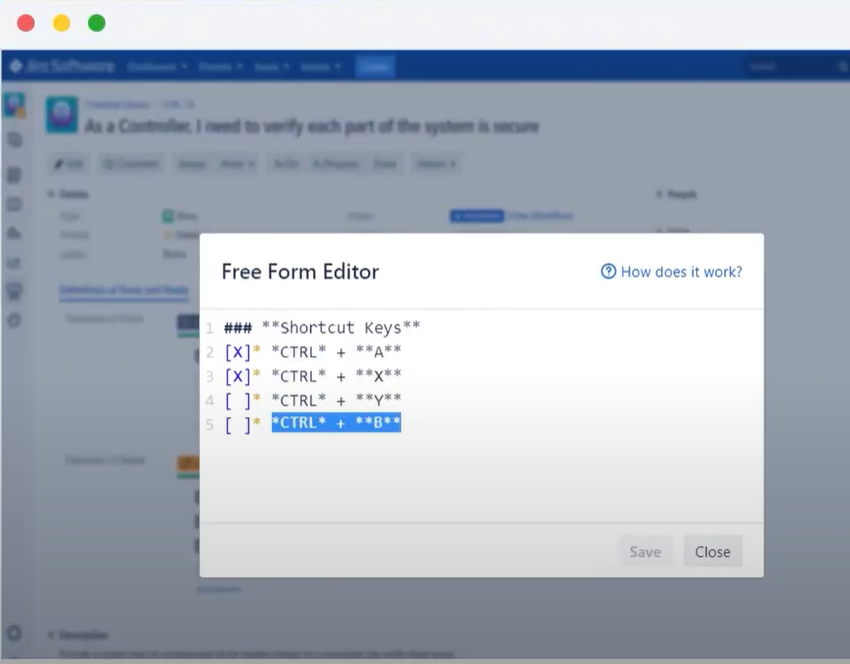The image size is (850, 664).
Task: Follow the "How does it work?" link
Action: click(679, 272)
